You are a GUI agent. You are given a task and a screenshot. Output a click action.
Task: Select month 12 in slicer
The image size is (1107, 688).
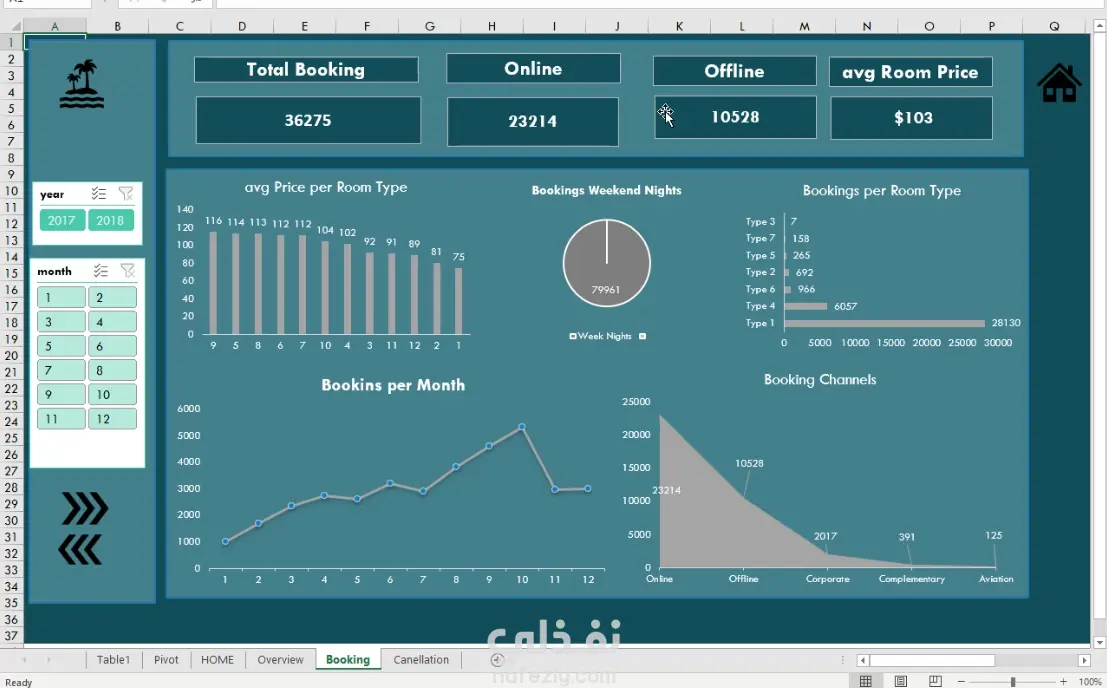pos(112,418)
